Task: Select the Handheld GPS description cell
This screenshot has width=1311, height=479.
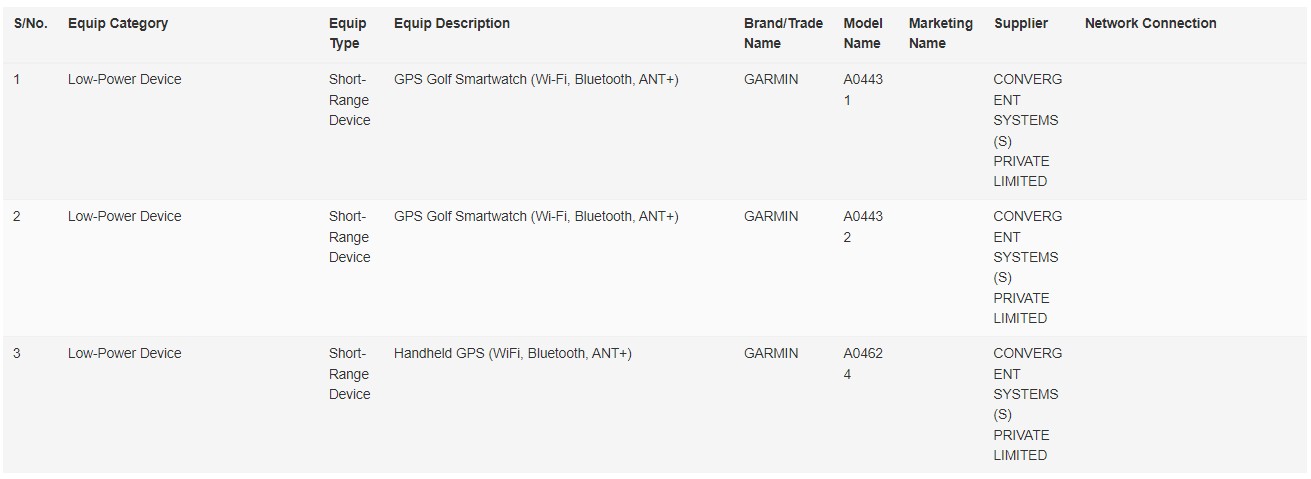Action: [513, 353]
